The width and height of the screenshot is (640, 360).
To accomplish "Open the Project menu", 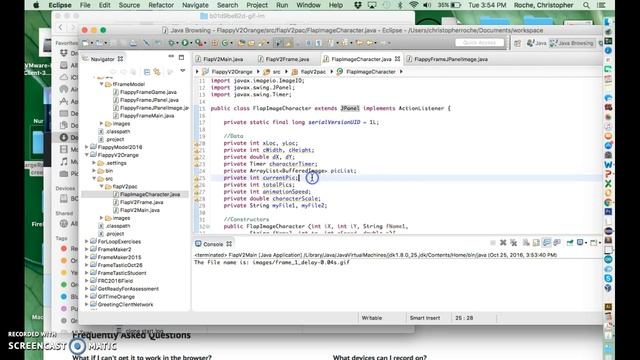I will click(257, 5).
